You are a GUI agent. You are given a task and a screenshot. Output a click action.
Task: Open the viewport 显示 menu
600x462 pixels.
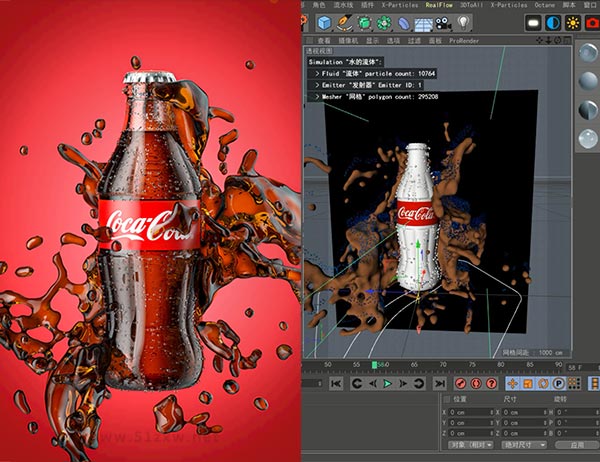[372, 40]
